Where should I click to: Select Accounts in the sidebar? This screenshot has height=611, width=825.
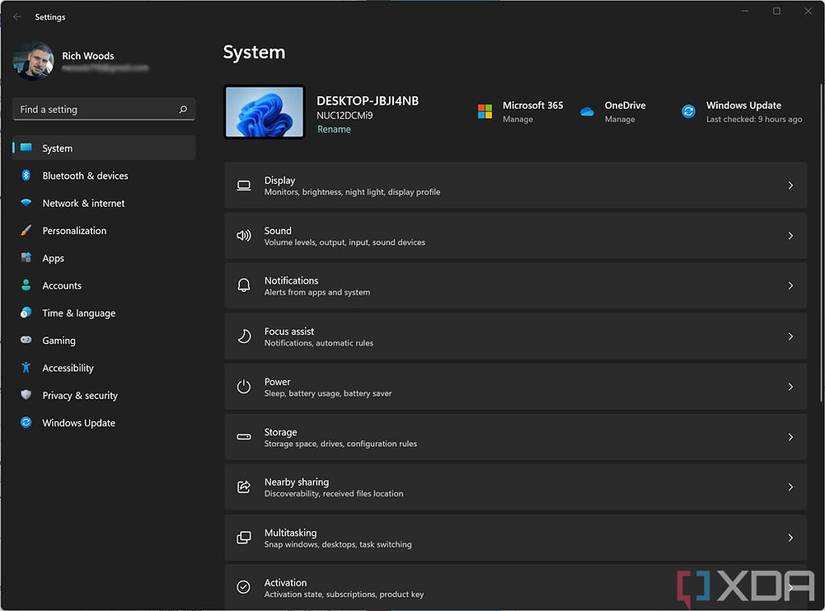62,286
